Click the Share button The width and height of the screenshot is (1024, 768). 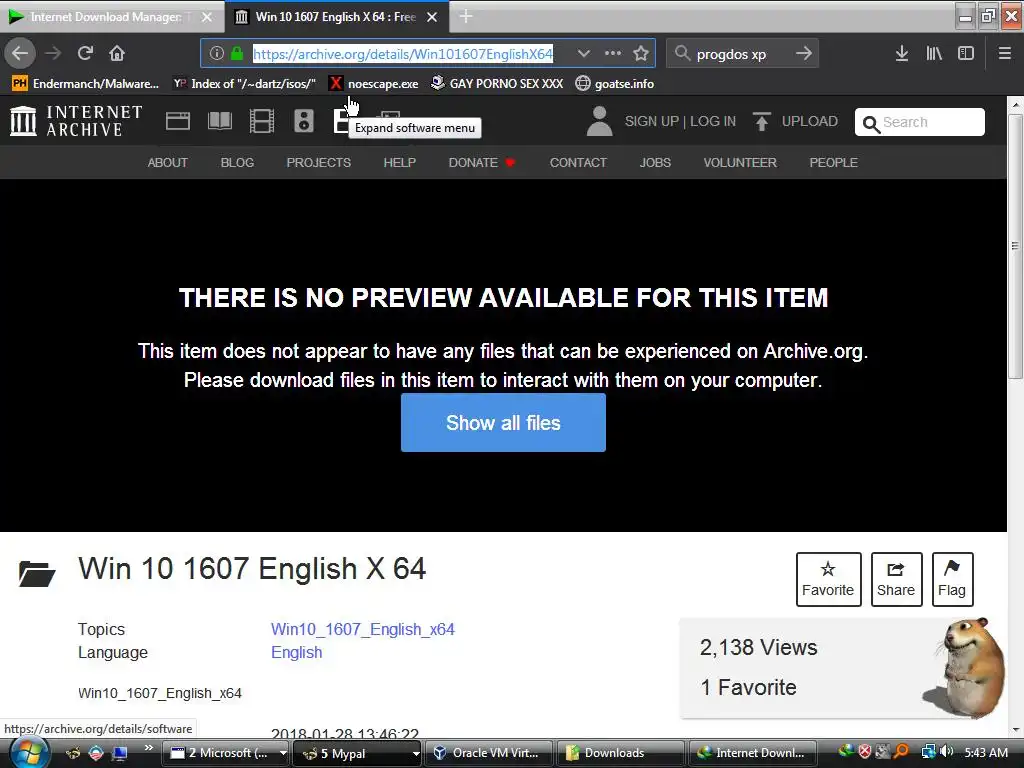(x=896, y=579)
